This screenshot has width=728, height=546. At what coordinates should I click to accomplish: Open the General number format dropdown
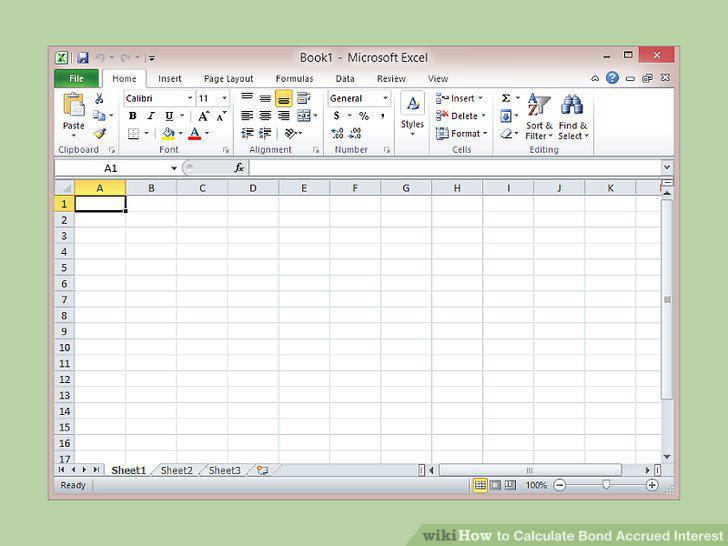pos(385,98)
